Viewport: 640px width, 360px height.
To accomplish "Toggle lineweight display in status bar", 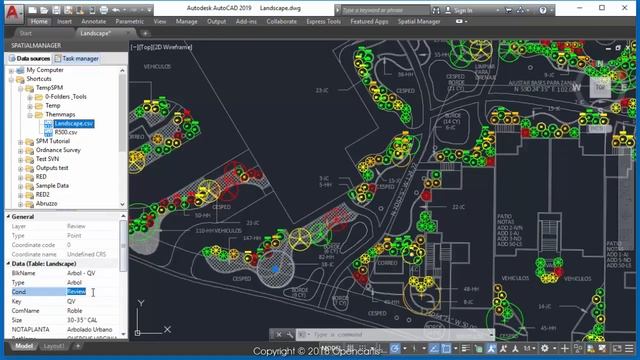I will [466, 349].
